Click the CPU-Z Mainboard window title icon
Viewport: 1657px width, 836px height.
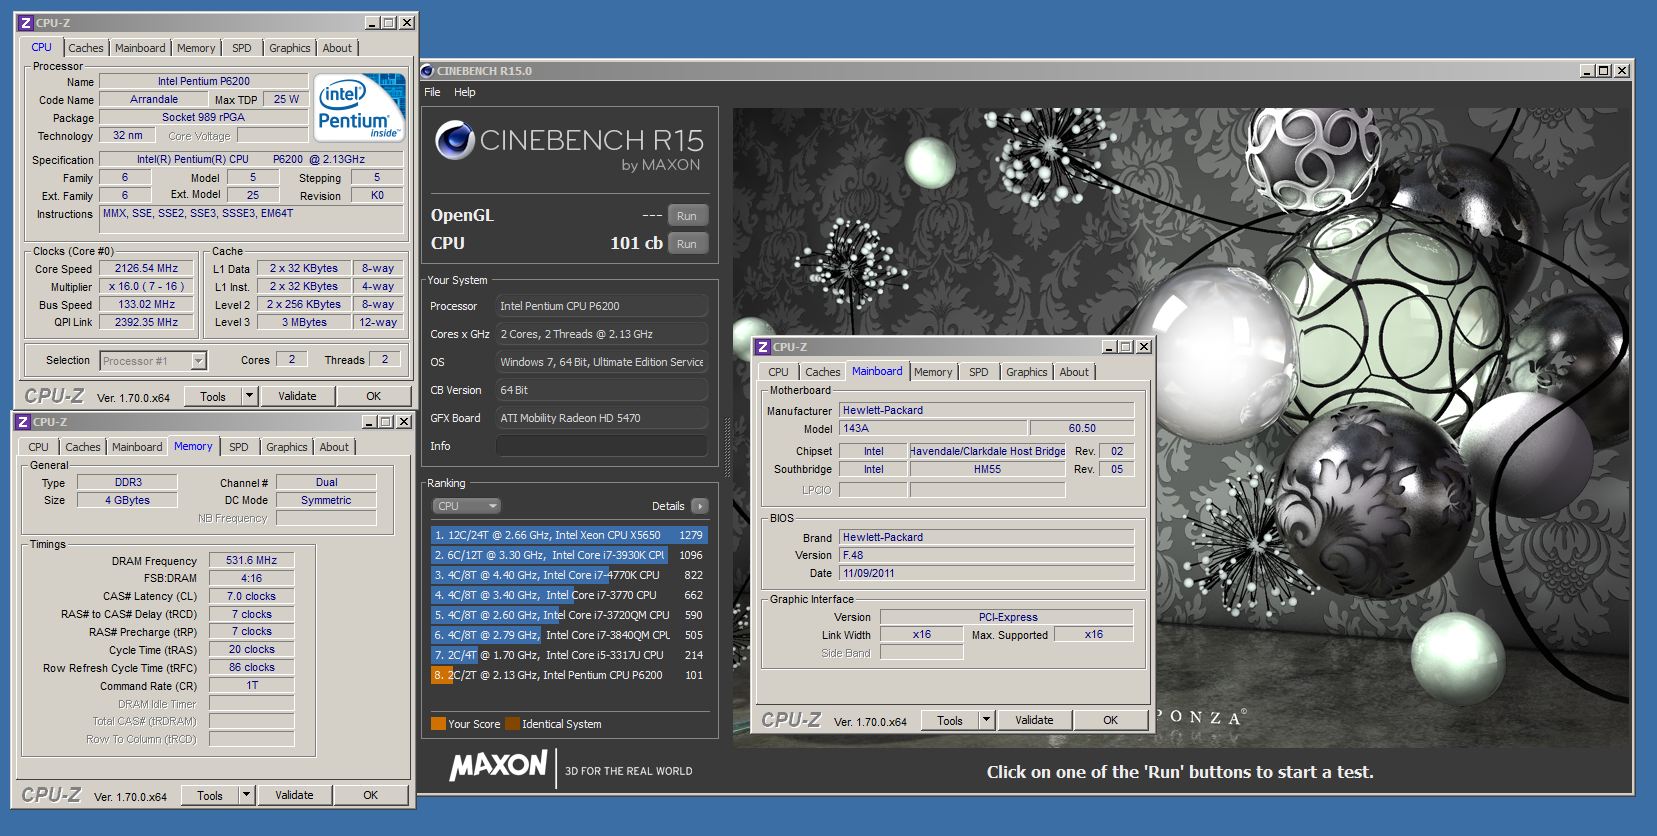pos(763,347)
